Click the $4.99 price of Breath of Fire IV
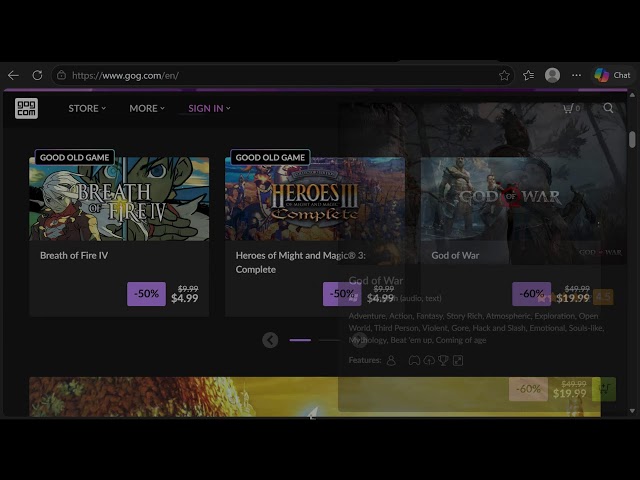Viewport: 640px width, 480px height. (x=185, y=298)
